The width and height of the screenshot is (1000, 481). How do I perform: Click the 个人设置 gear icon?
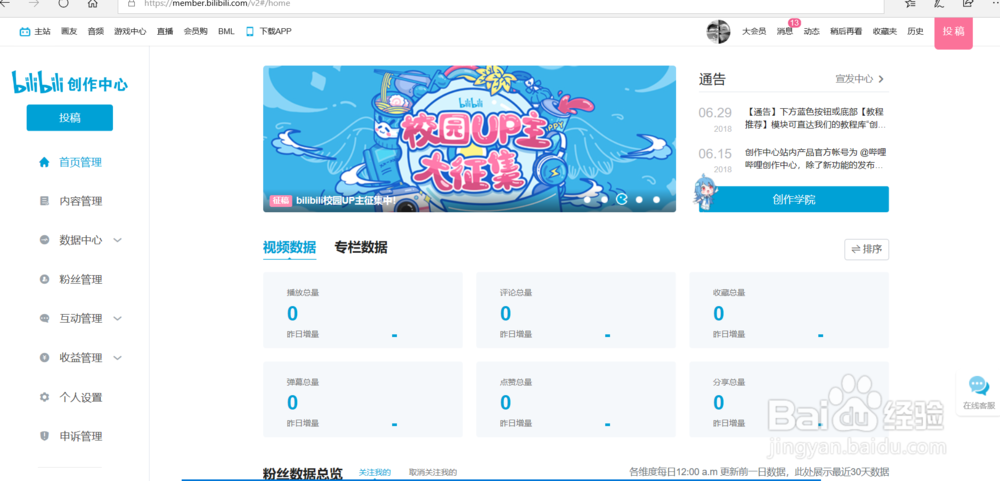44,397
